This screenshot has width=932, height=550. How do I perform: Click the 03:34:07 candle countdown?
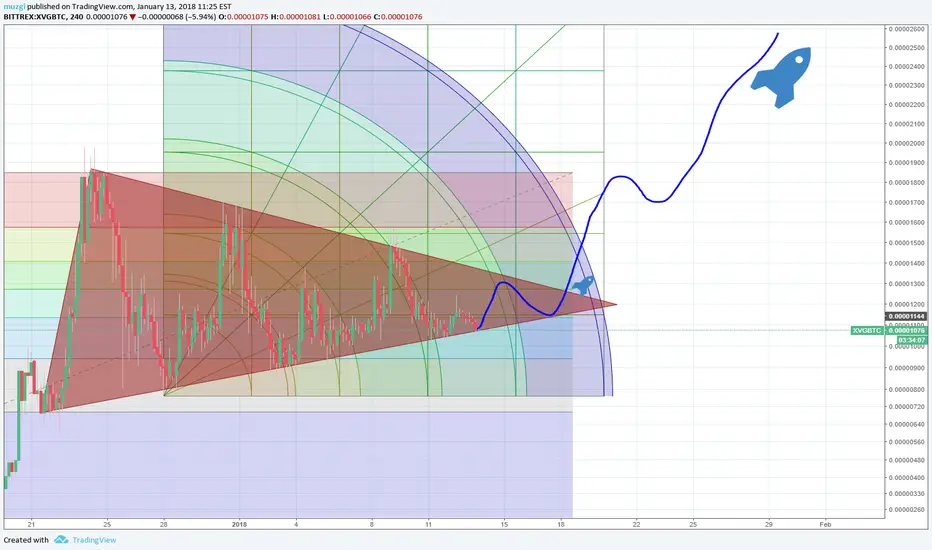pos(911,340)
